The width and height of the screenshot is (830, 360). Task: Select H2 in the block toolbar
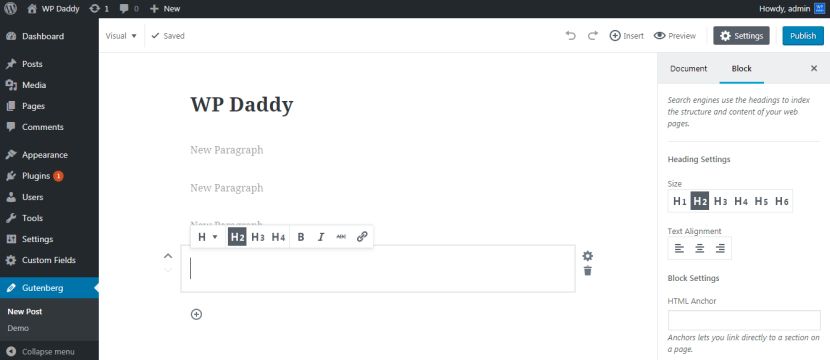237,237
